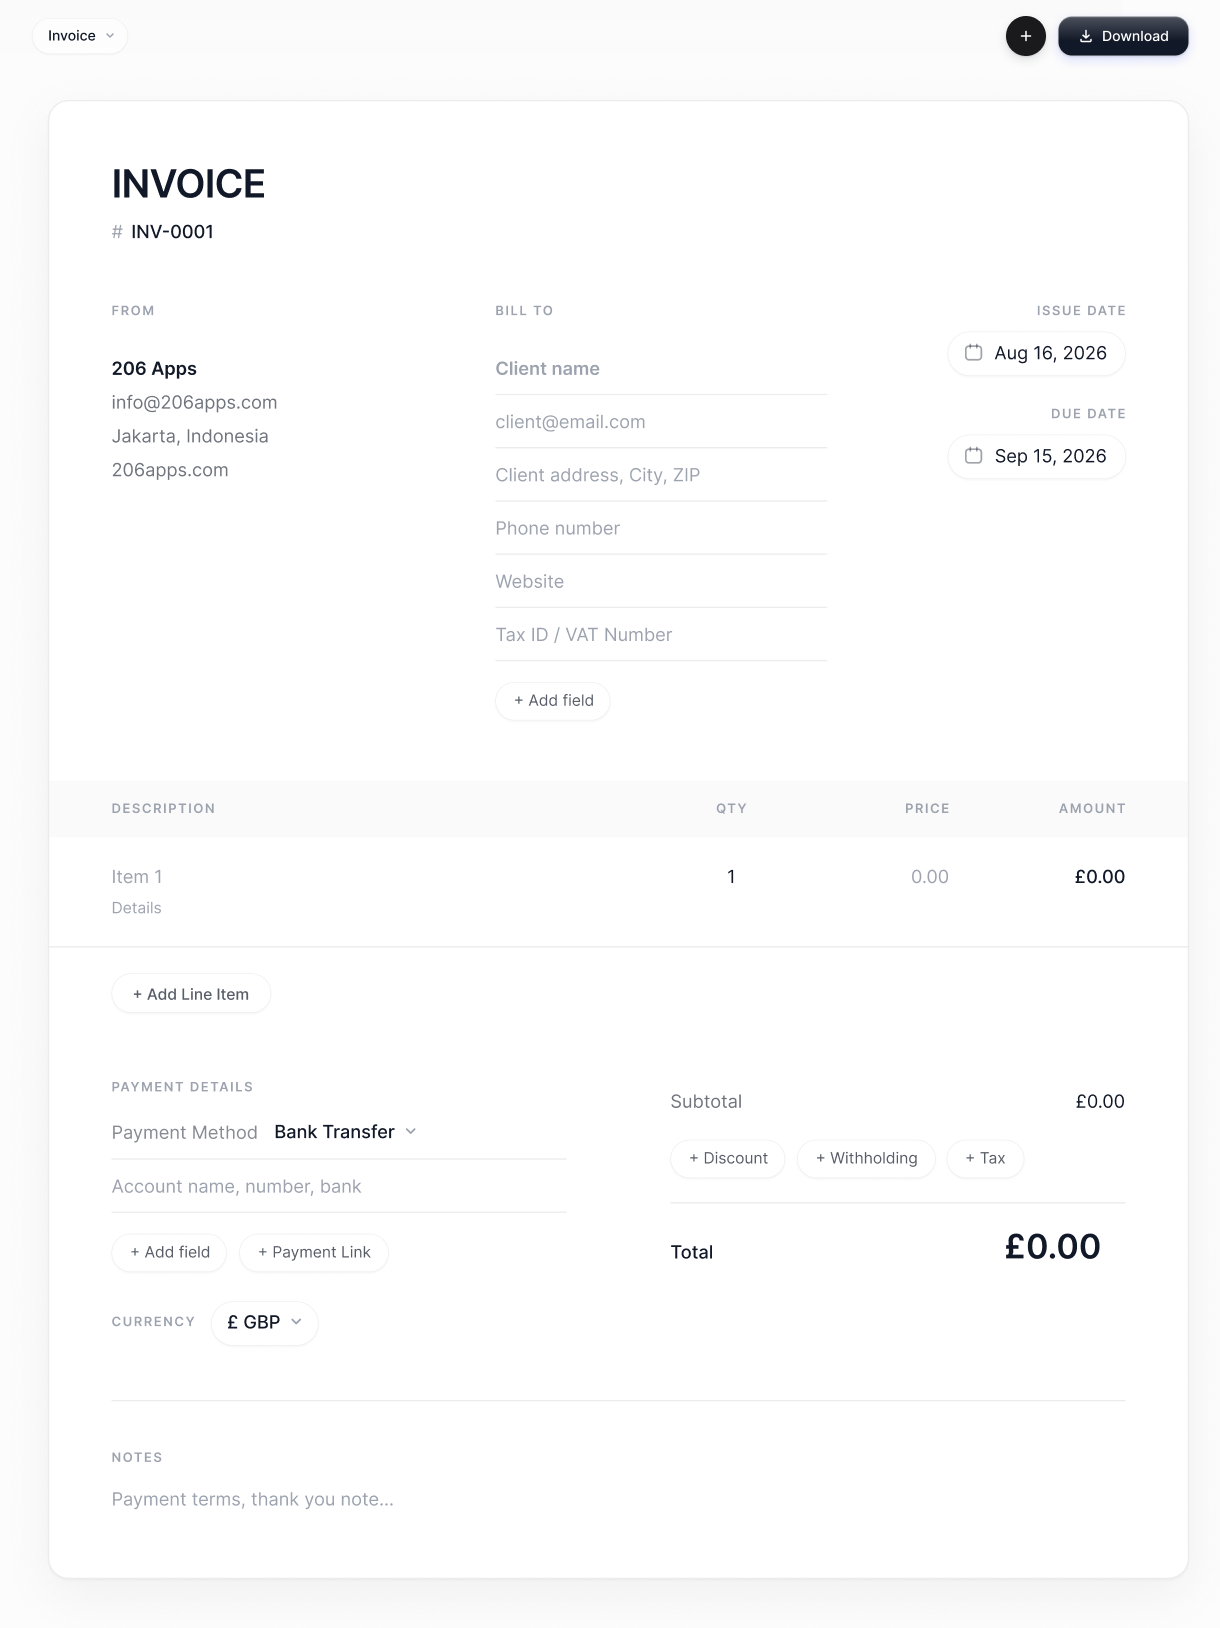
Task: Click the hash symbol before INV-0001
Action: click(117, 232)
